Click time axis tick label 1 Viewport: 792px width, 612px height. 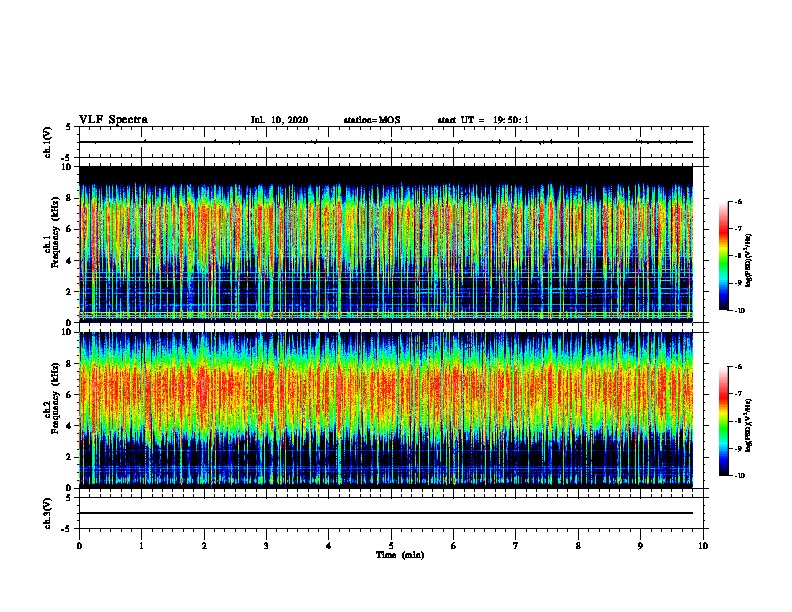141,546
